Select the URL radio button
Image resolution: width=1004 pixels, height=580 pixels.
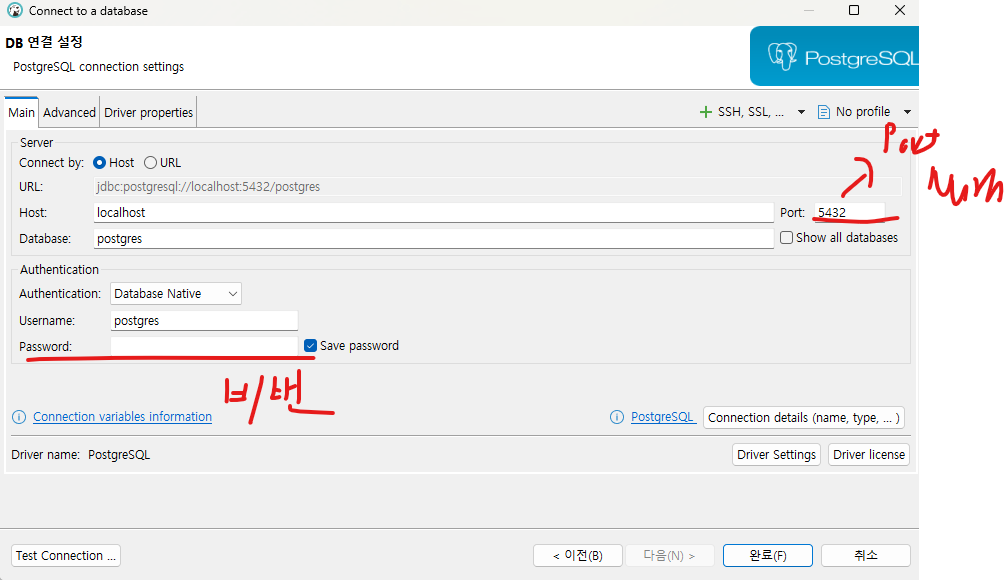click(x=150, y=163)
